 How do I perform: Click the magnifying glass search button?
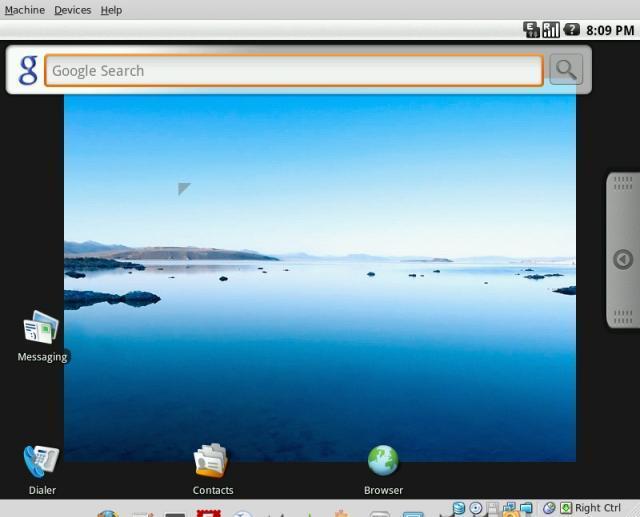(x=566, y=70)
